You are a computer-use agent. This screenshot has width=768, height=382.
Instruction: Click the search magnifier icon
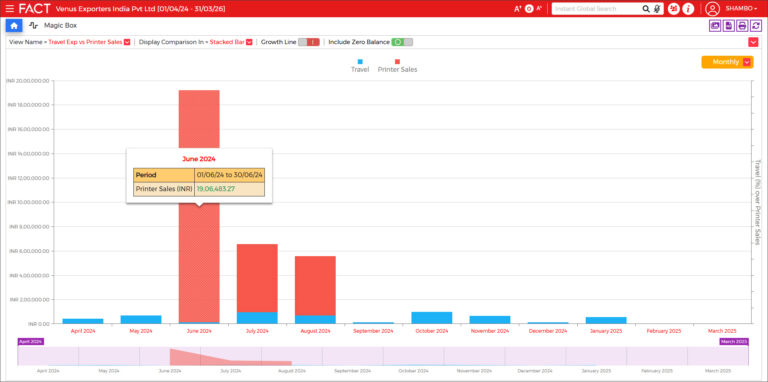tap(646, 9)
